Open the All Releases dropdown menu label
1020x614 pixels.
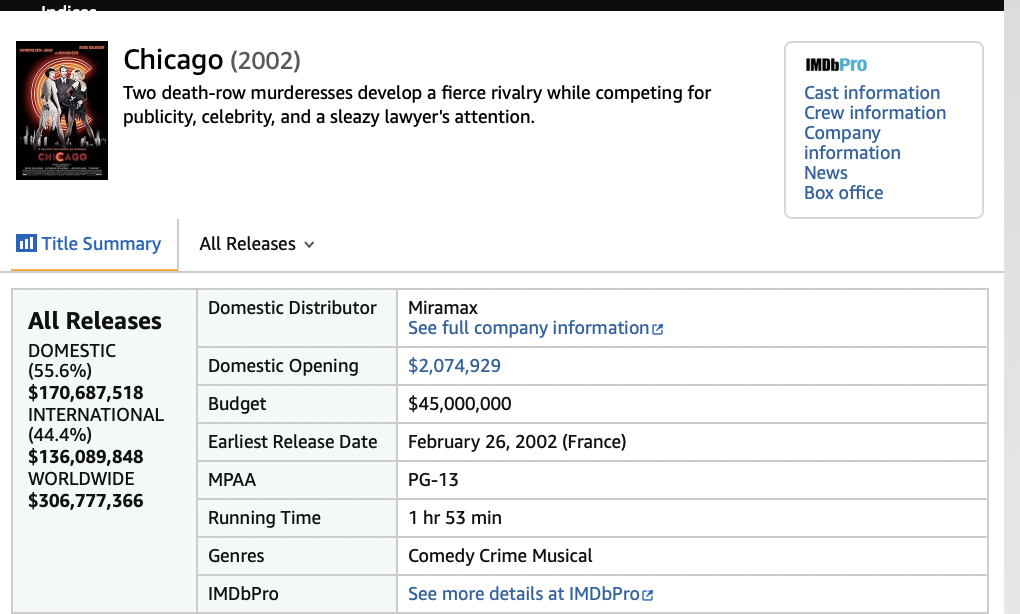247,244
